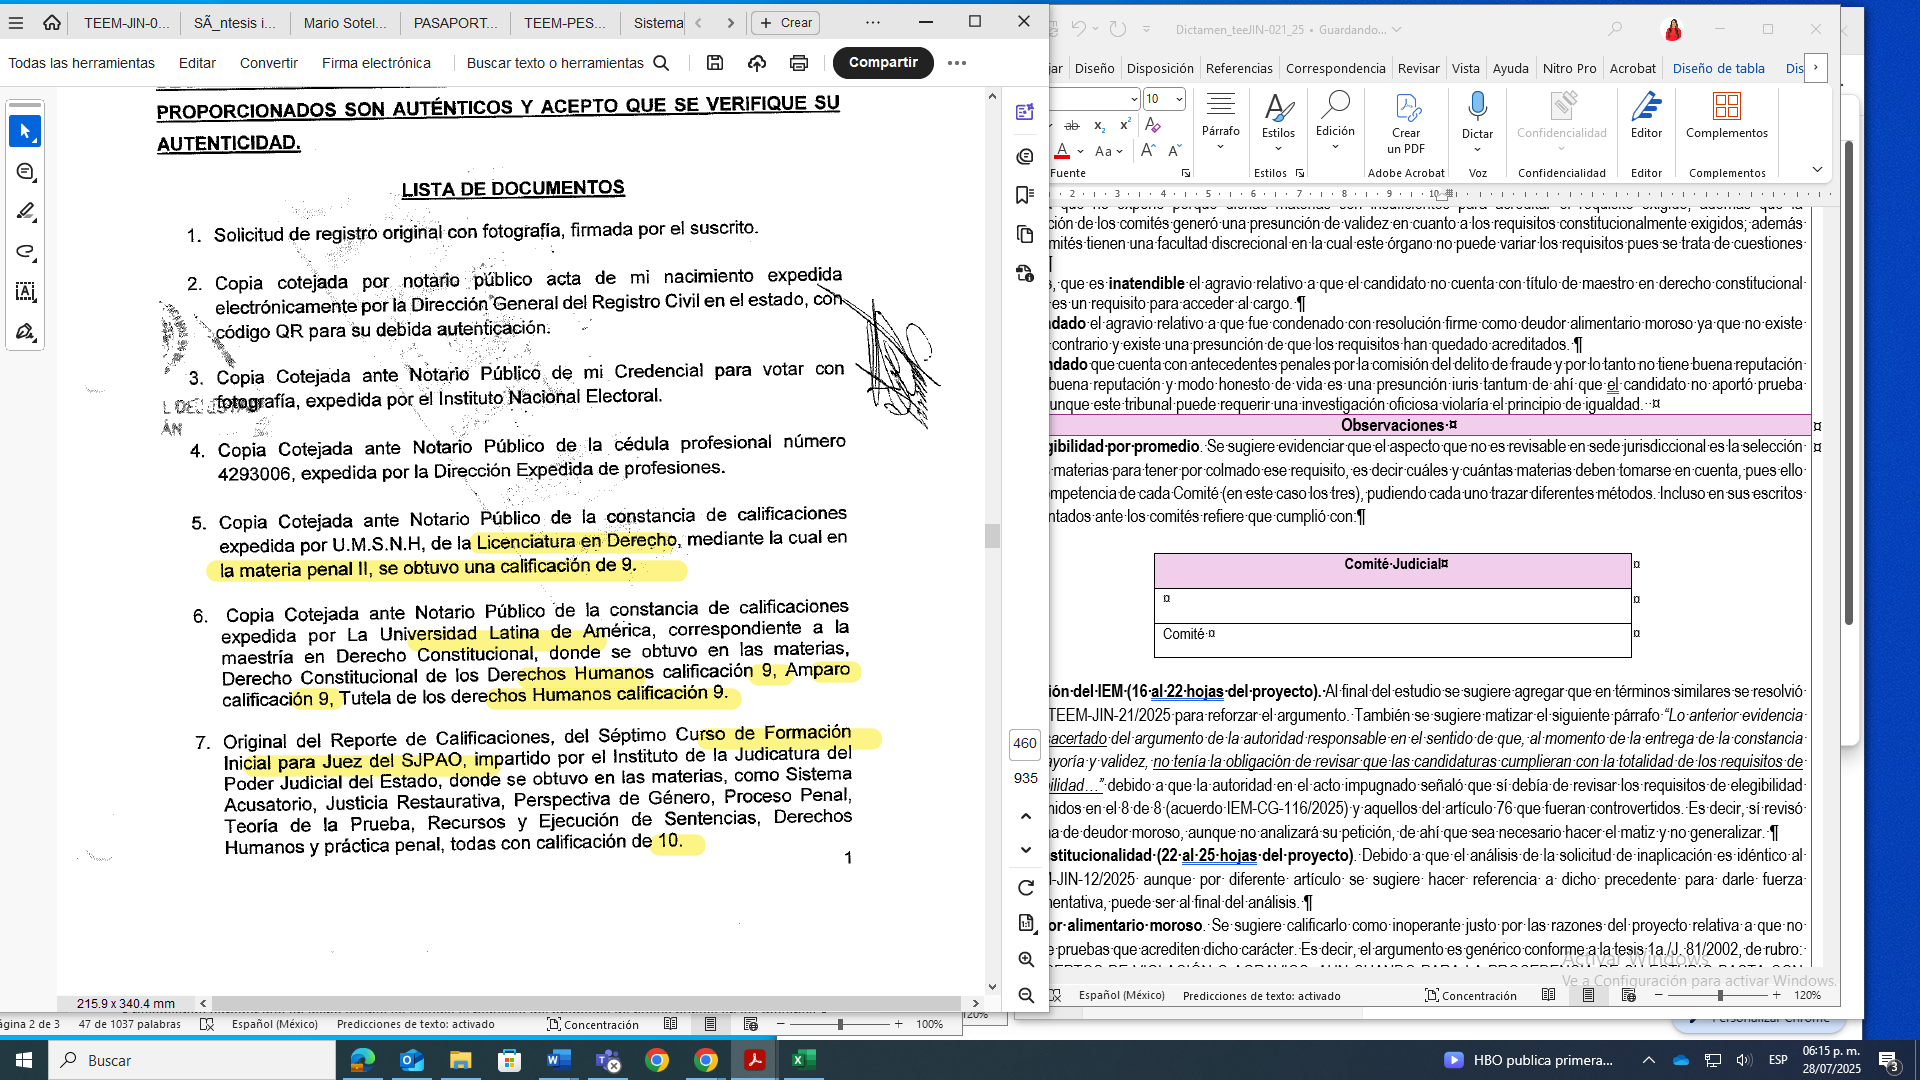
Task: Open the font name dropdown arrow in Word
Action: pyautogui.click(x=1134, y=99)
